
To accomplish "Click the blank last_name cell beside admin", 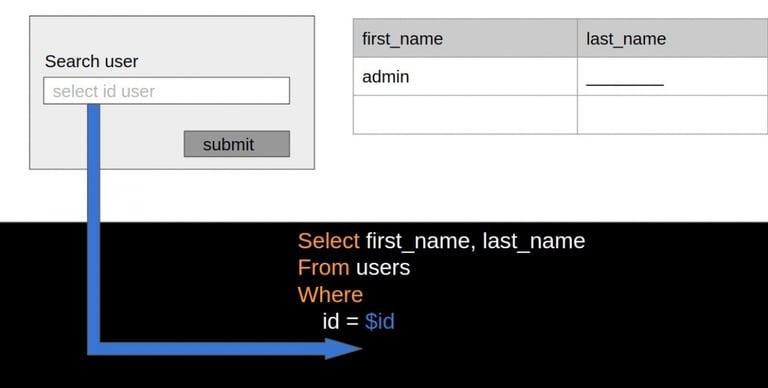I will point(672,76).
